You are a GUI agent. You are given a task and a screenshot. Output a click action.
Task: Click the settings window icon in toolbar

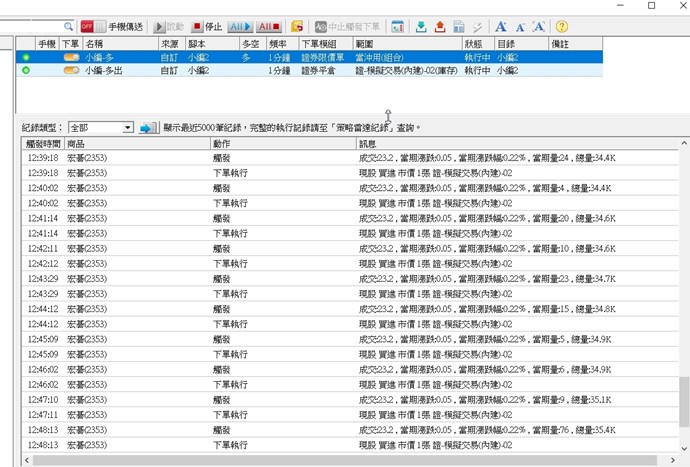point(397,27)
